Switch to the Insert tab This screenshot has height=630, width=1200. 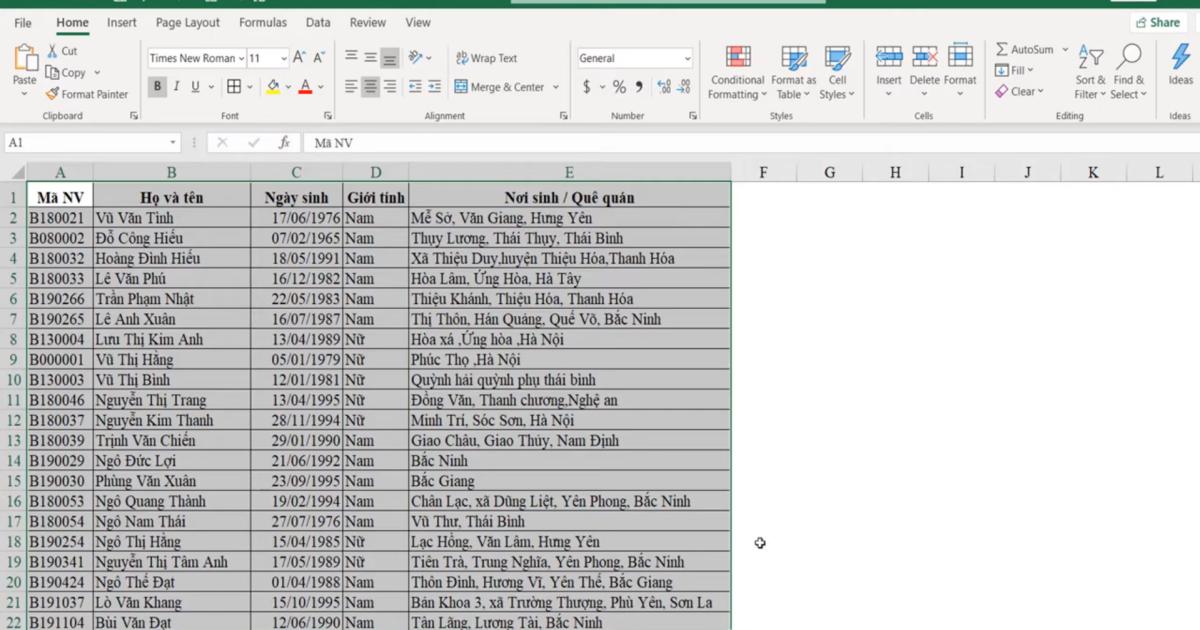(122, 22)
